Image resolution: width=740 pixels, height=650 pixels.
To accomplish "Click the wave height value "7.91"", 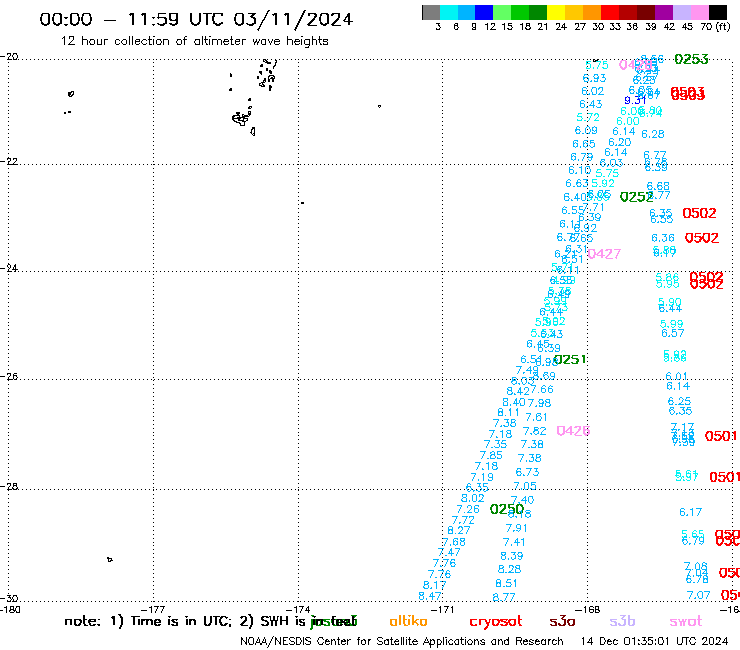I will coord(516,528).
